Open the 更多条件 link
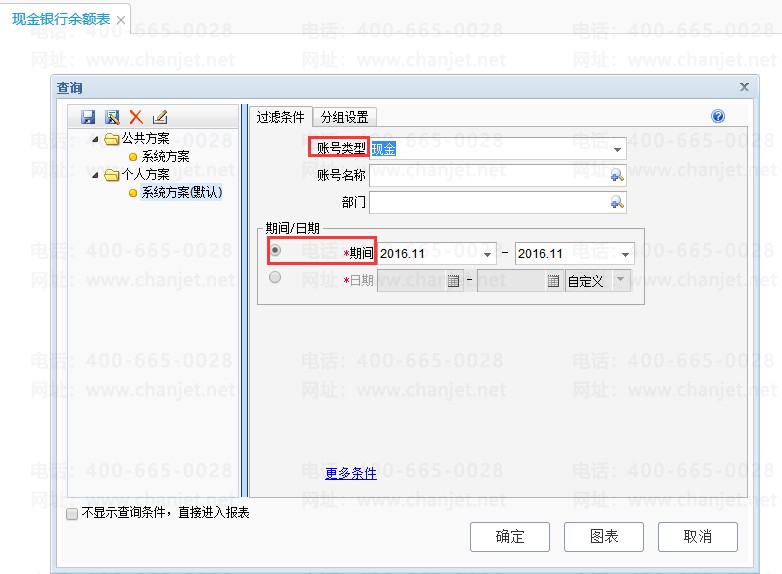Image resolution: width=782 pixels, height=574 pixels. pos(351,473)
